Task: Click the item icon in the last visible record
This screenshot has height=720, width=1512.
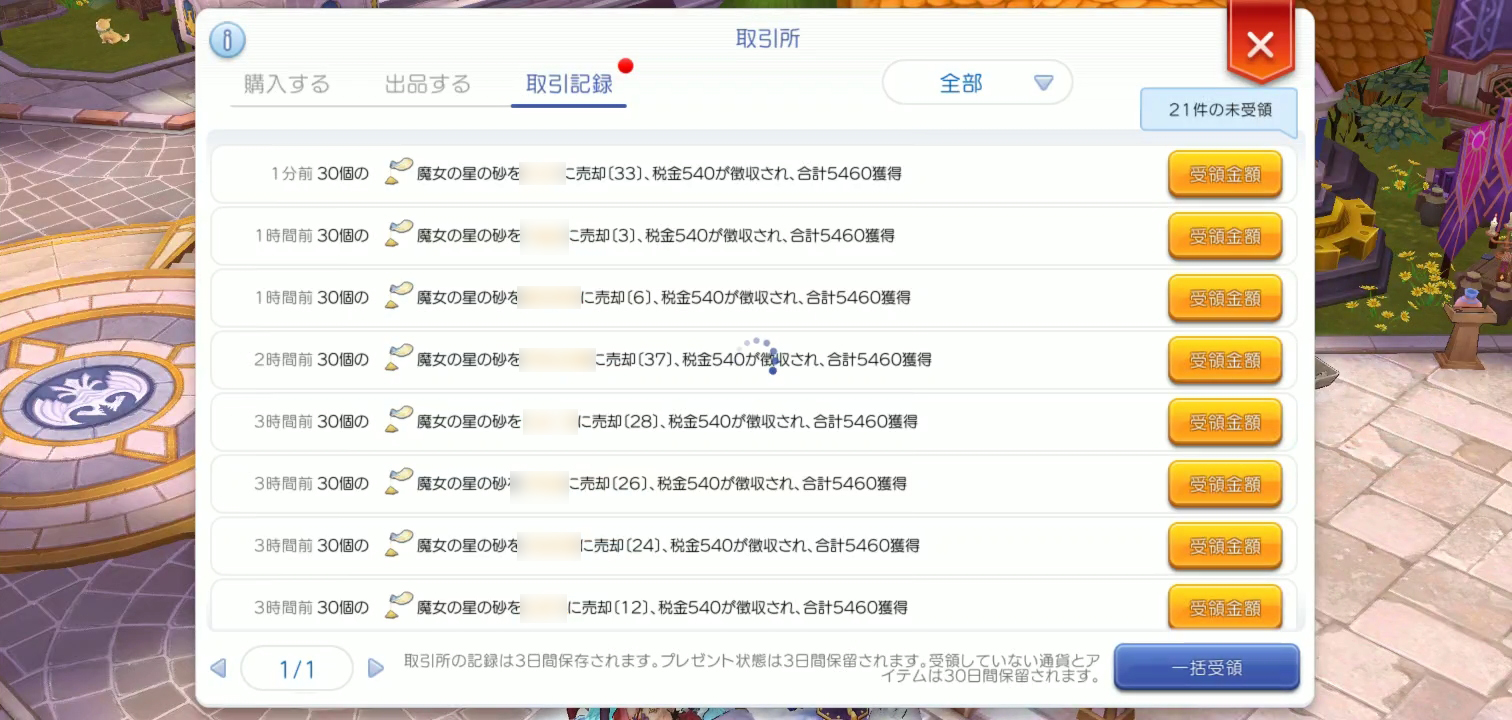Action: pyautogui.click(x=400, y=606)
